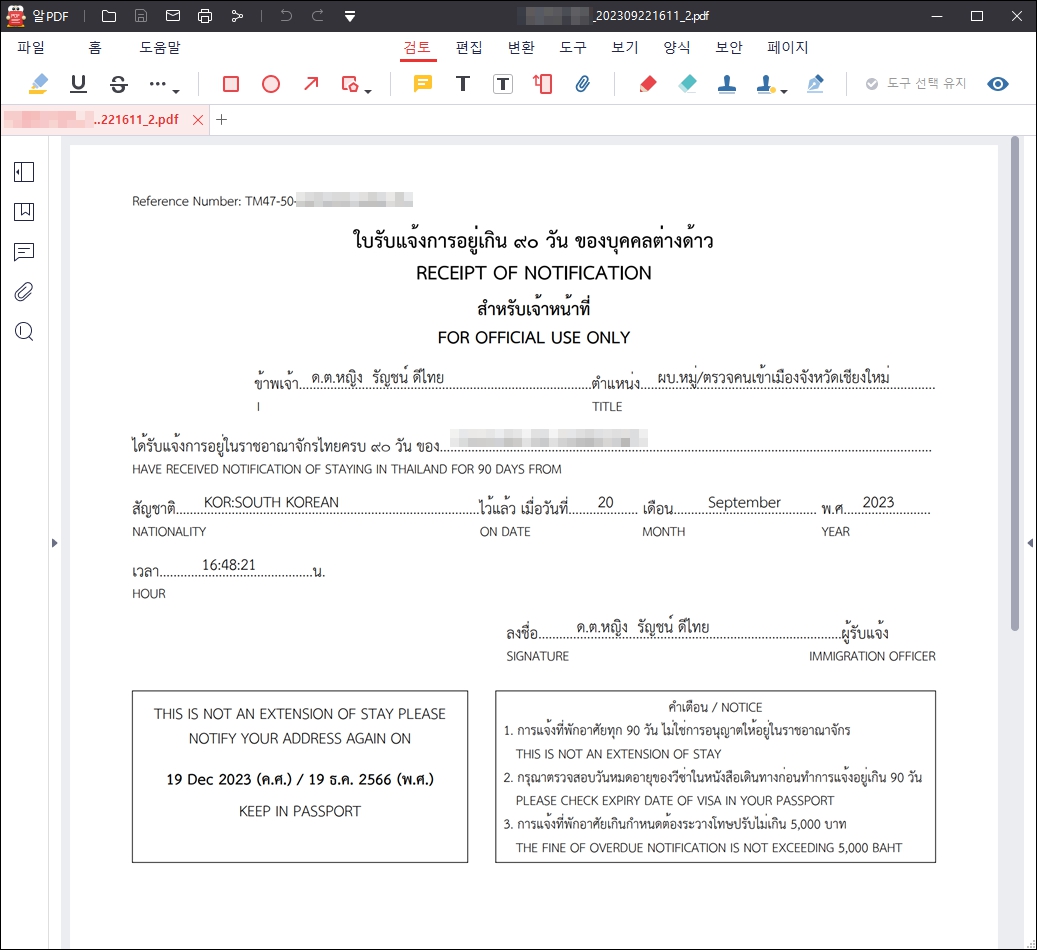
Task: Switch to the 변환 tab
Action: [521, 48]
